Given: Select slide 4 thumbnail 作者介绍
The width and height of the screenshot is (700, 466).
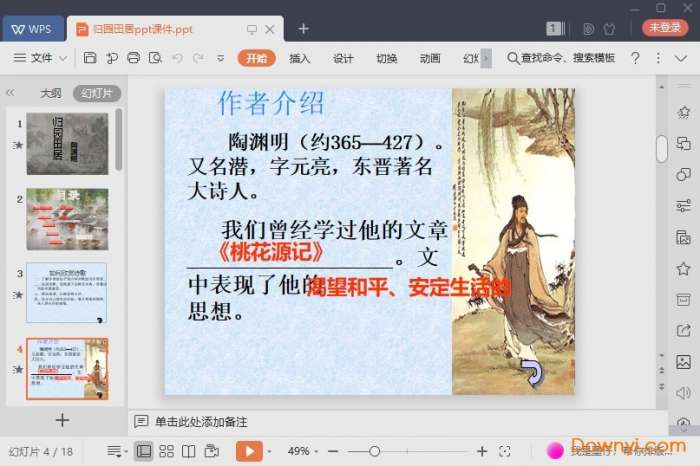Looking at the screenshot, I should coord(67,369).
